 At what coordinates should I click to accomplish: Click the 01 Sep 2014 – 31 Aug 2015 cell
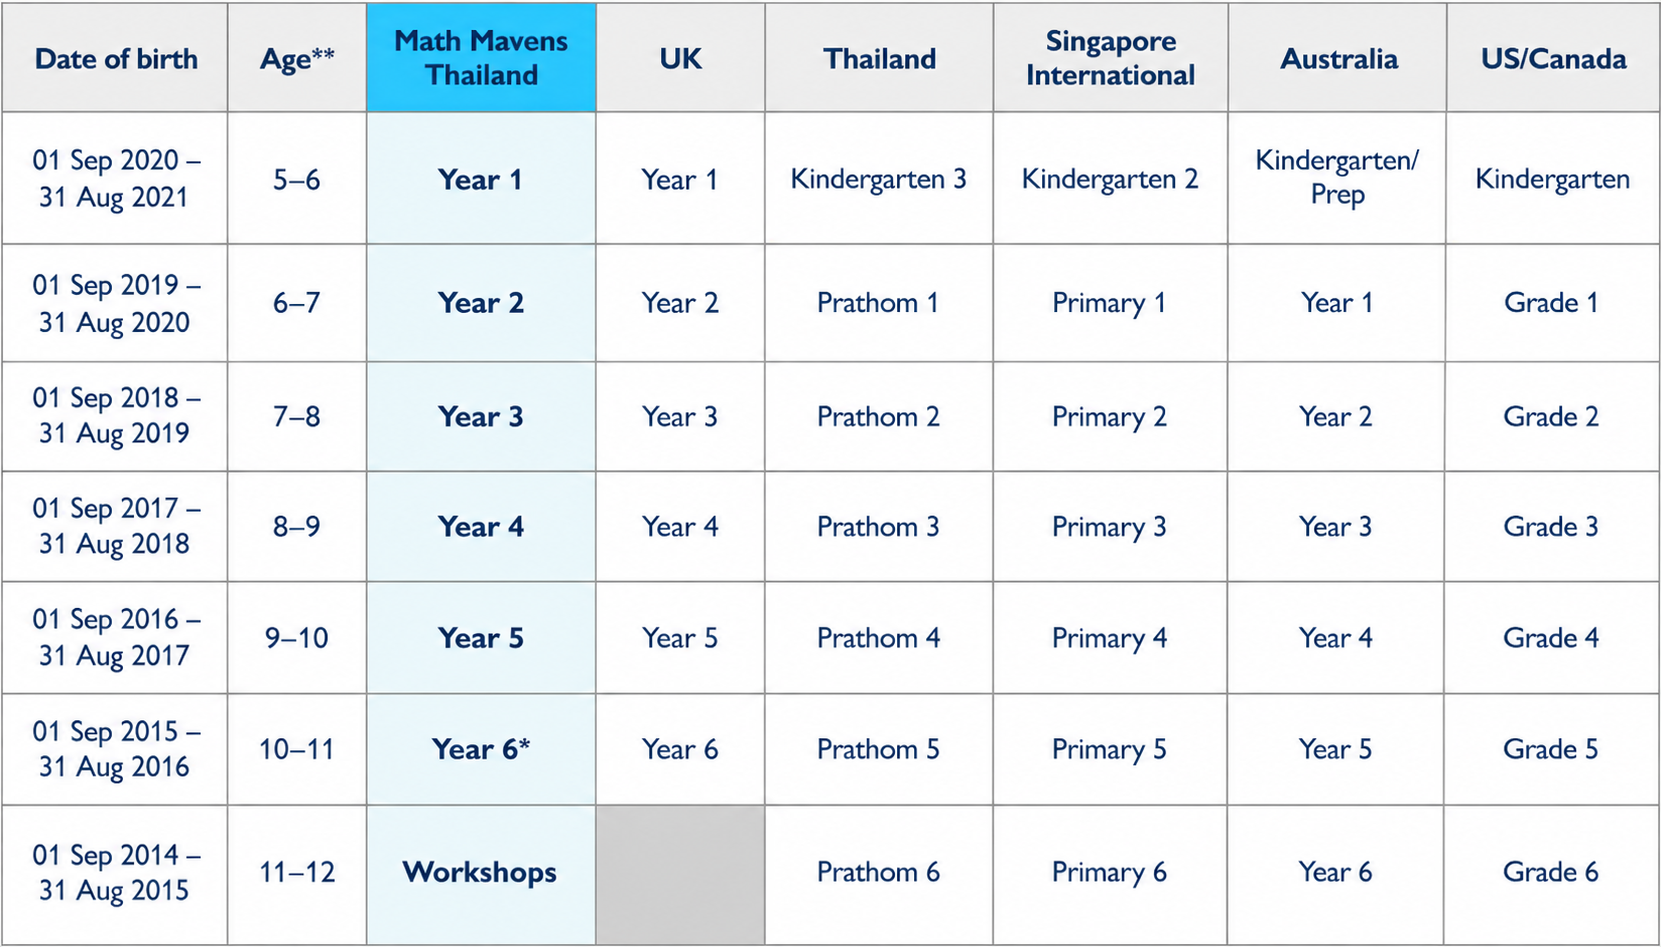coord(115,874)
